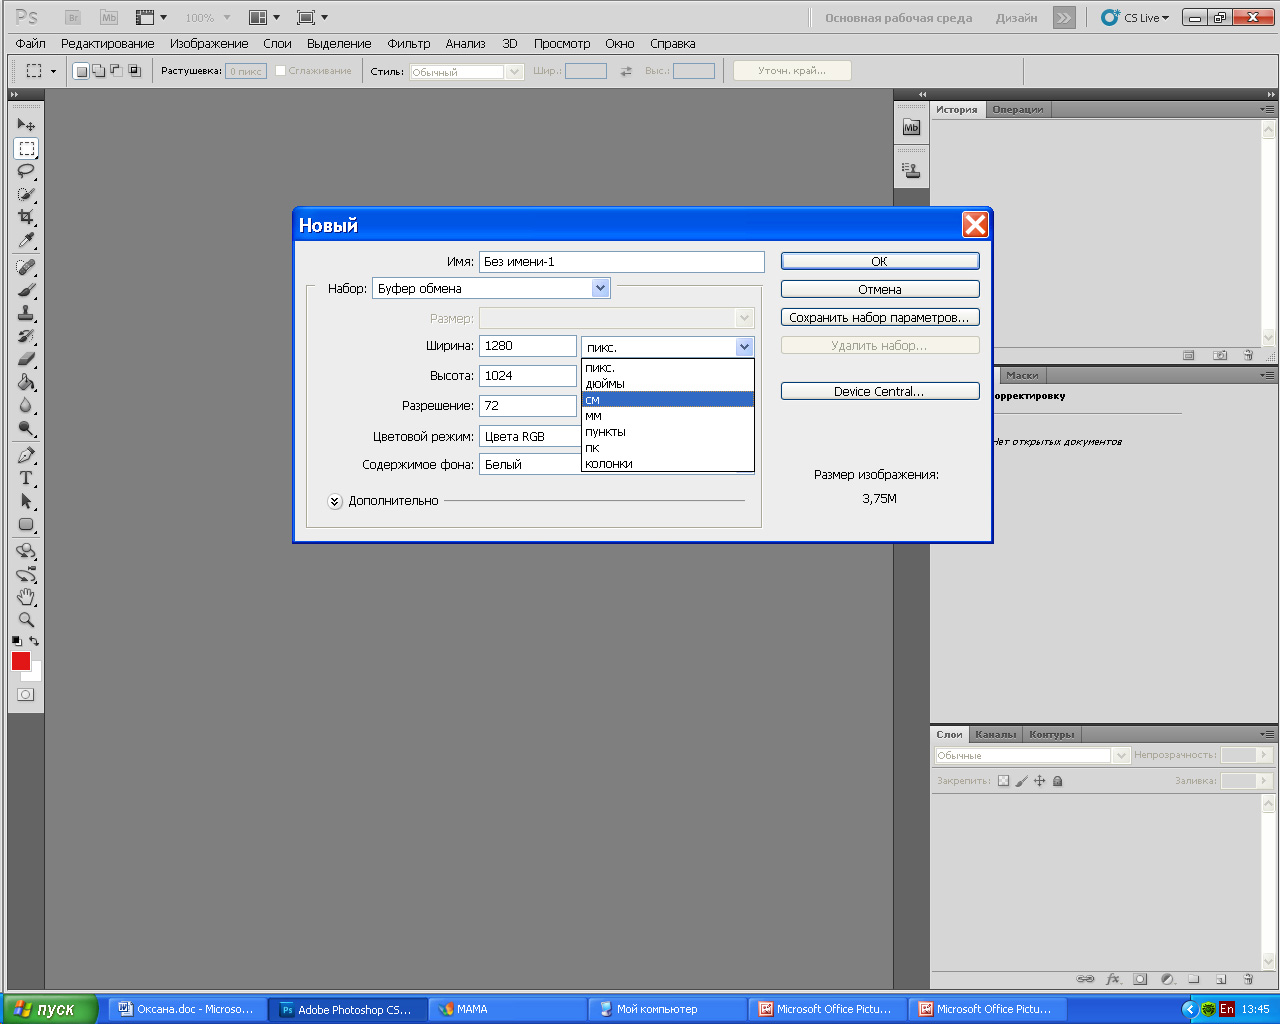Click the red foreground color swatch

pos(21,661)
